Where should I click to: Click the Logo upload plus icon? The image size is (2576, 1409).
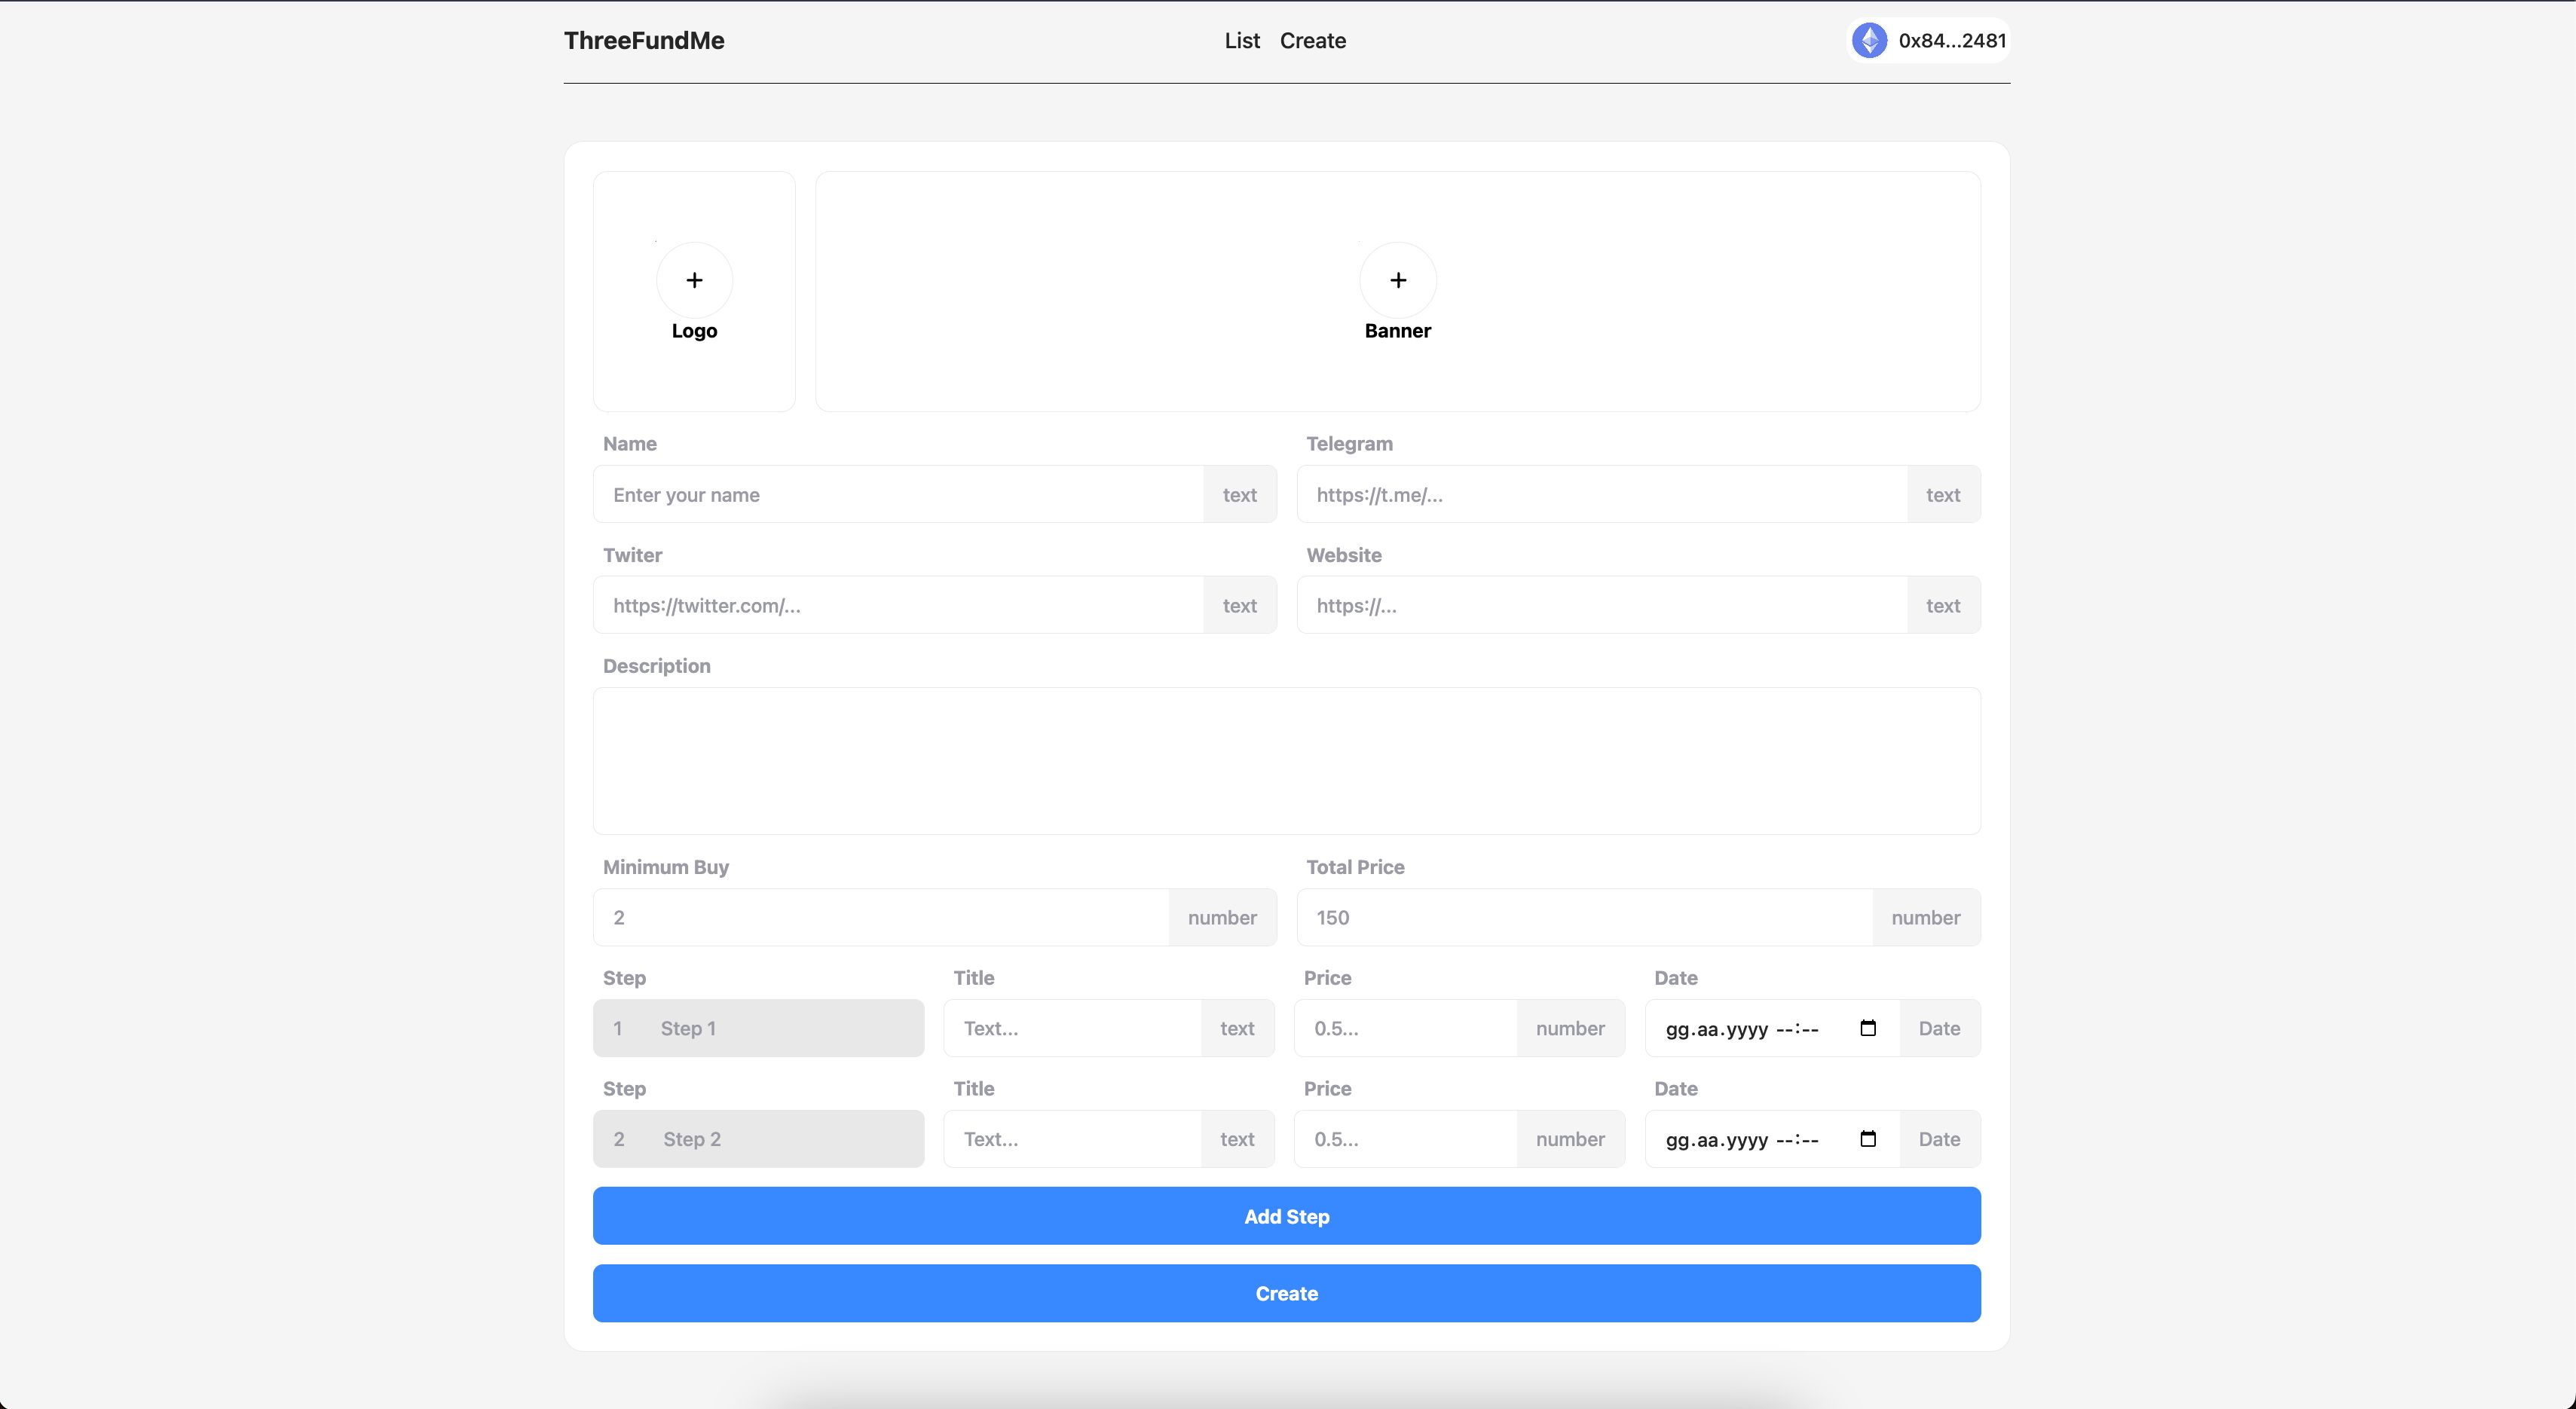[x=694, y=280]
